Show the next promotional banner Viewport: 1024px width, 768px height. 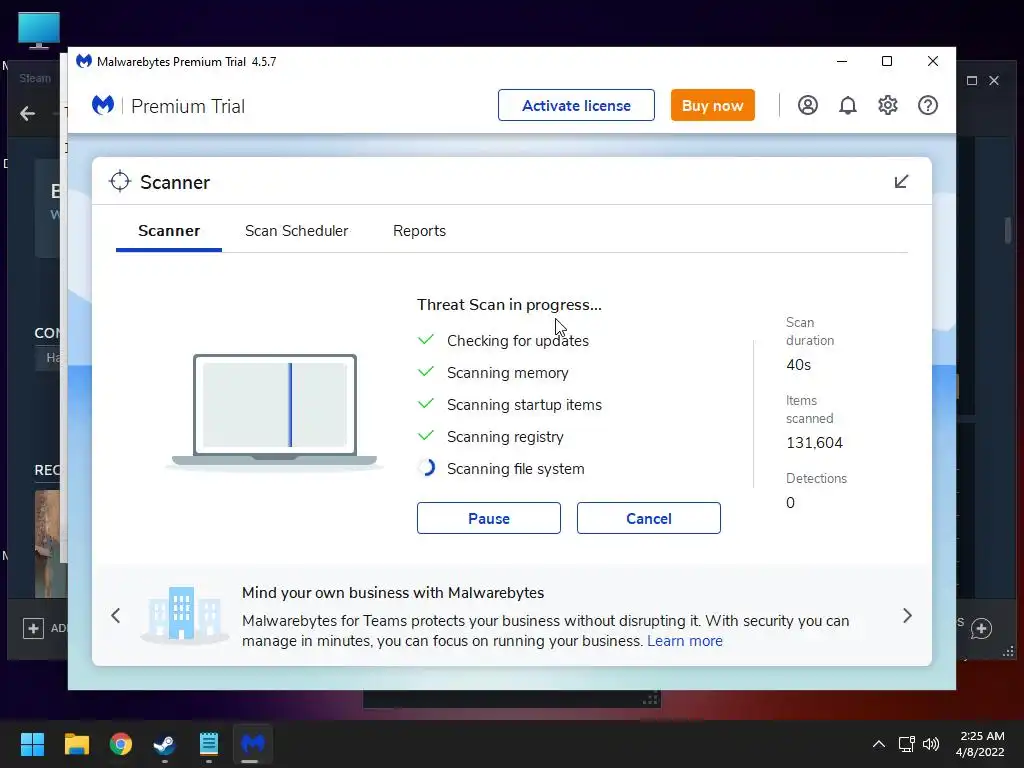pos(907,615)
